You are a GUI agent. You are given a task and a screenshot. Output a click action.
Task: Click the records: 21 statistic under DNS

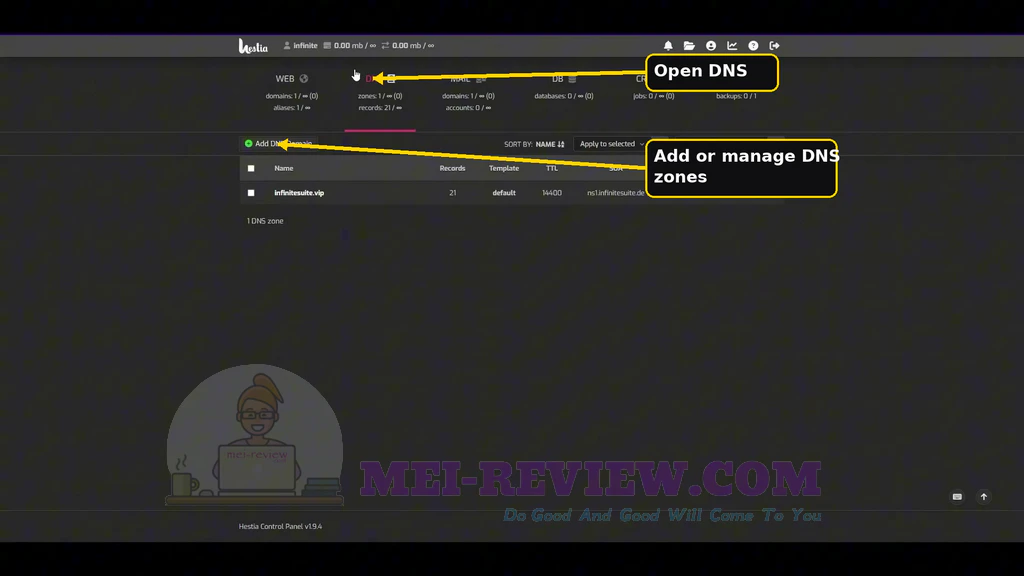pos(380,108)
